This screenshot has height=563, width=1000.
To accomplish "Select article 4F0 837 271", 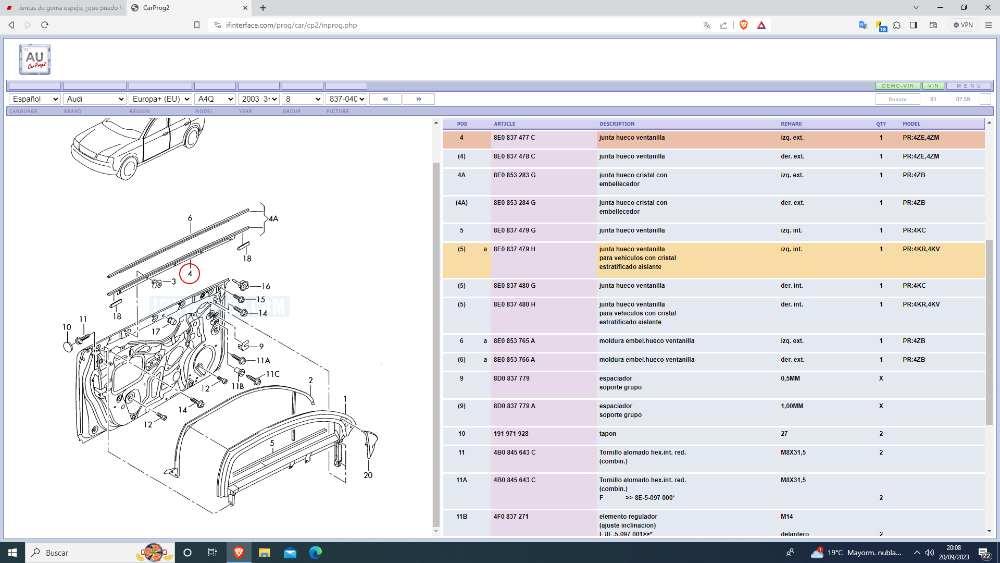I will coord(511,516).
